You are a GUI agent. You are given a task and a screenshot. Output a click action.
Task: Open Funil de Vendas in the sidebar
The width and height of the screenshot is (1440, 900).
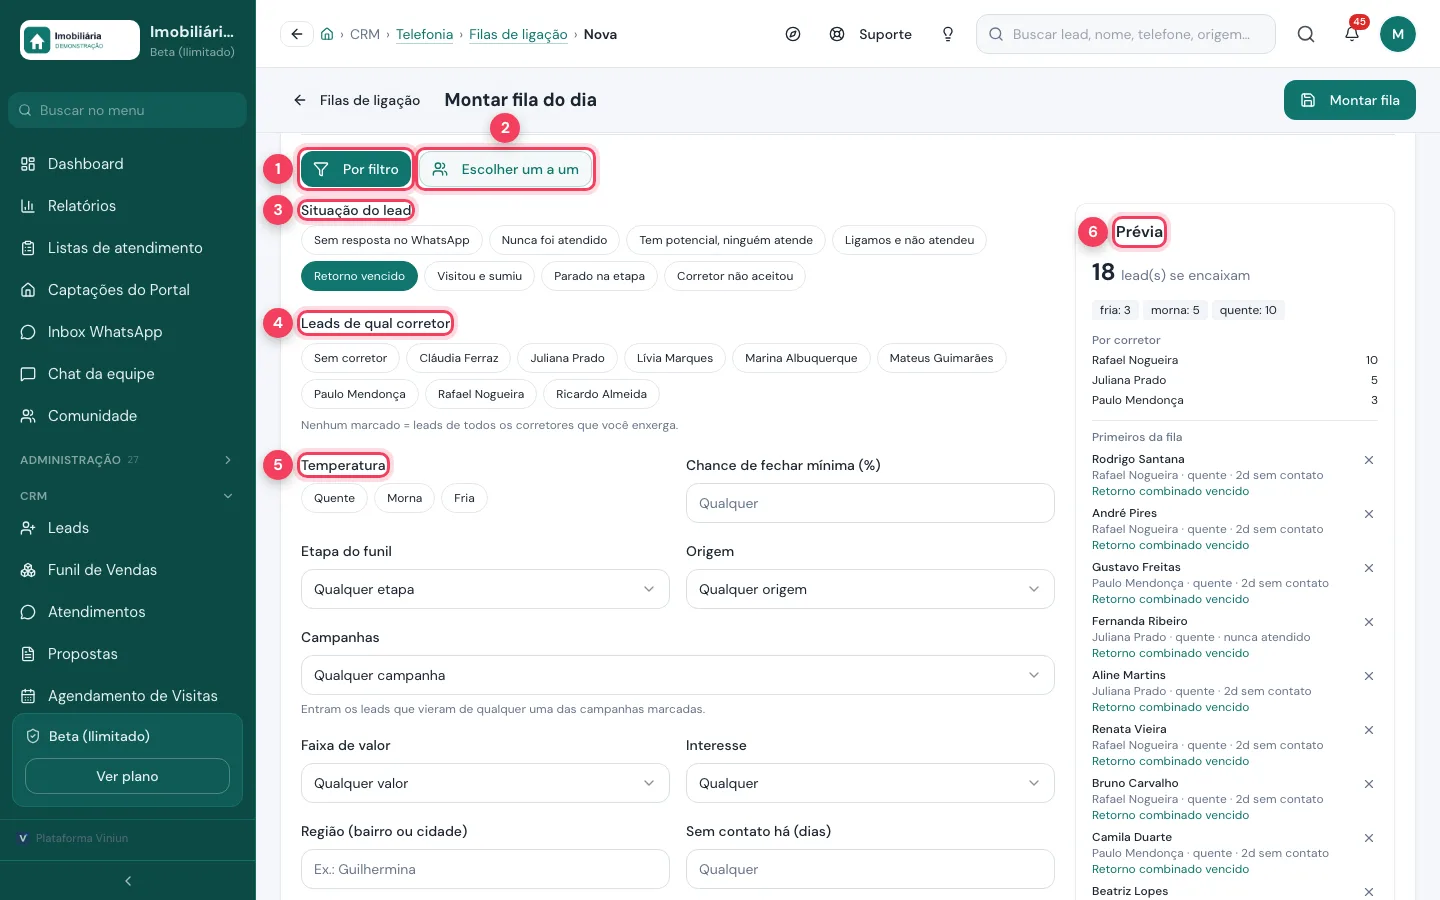point(102,570)
